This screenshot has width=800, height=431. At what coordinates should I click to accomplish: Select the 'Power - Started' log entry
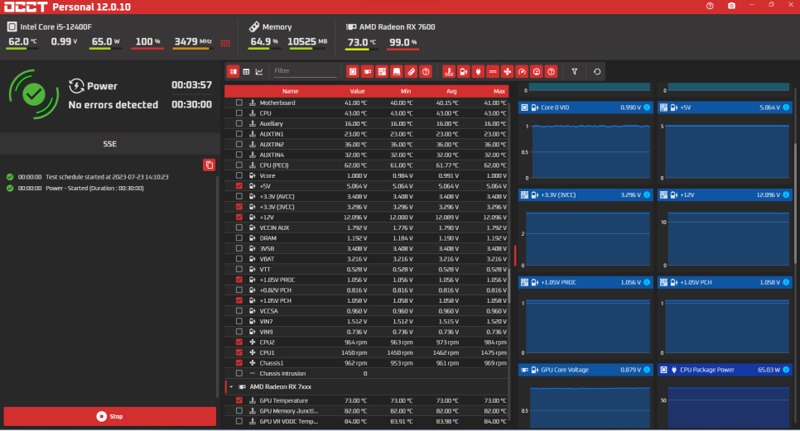[x=94, y=188]
